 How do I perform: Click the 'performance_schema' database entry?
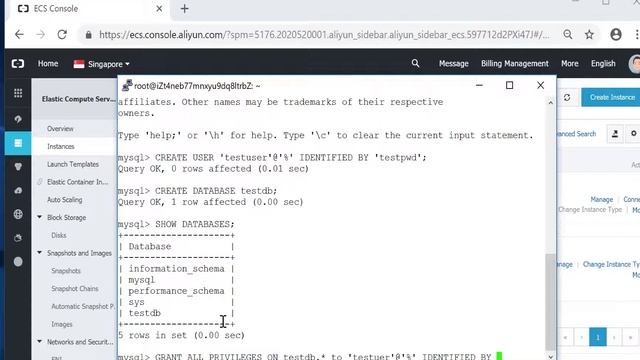pyautogui.click(x=176, y=291)
